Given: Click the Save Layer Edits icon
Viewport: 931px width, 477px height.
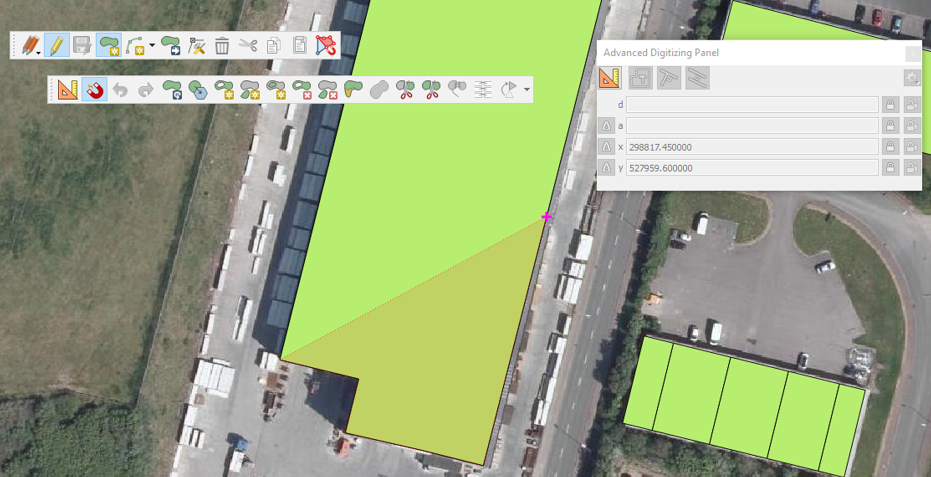Looking at the screenshot, I should [82, 45].
